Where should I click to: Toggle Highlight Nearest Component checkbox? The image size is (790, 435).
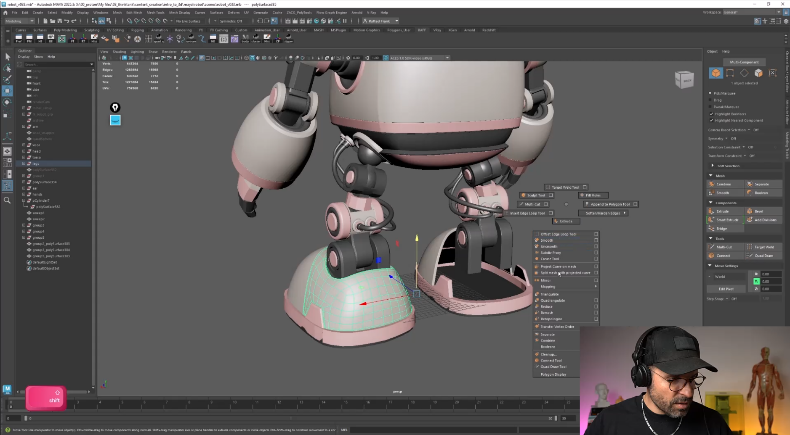tap(711, 120)
